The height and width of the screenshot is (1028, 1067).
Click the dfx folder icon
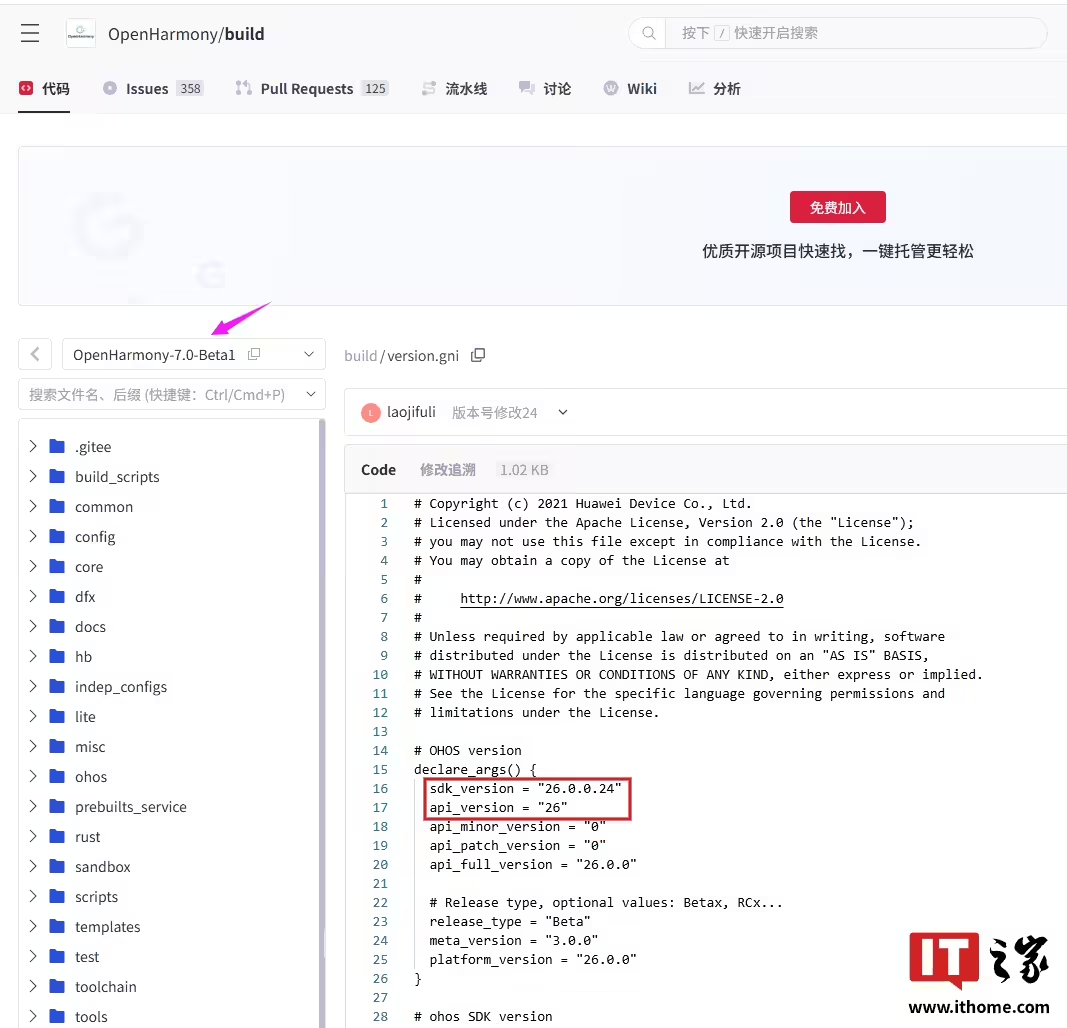(57, 597)
